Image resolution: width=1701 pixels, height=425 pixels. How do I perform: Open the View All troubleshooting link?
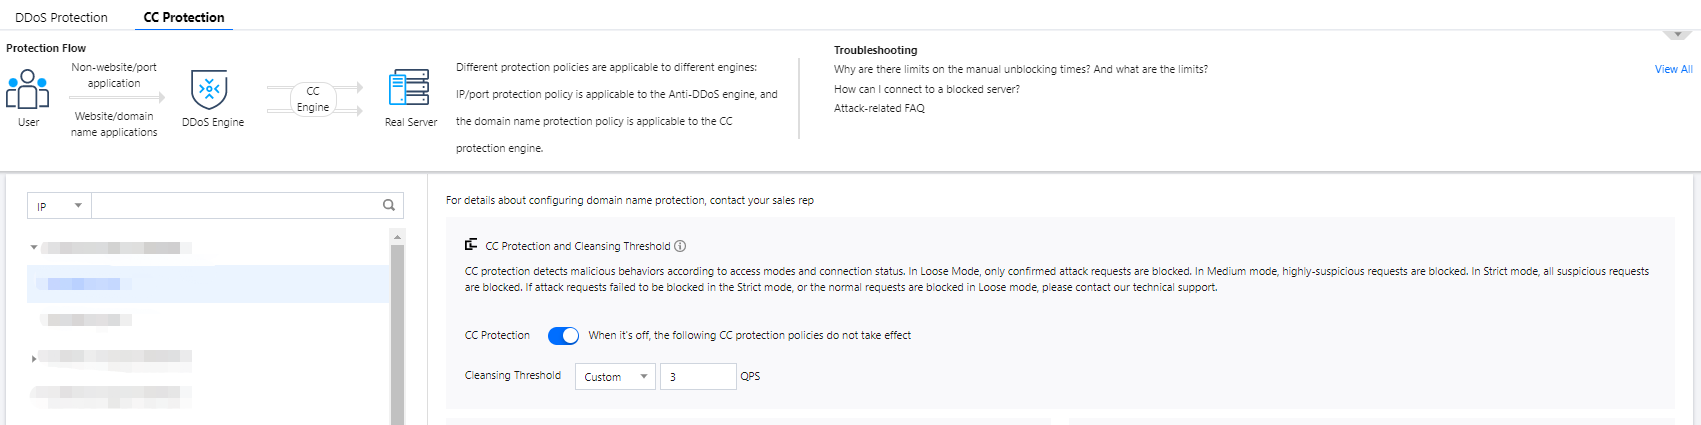point(1673,69)
